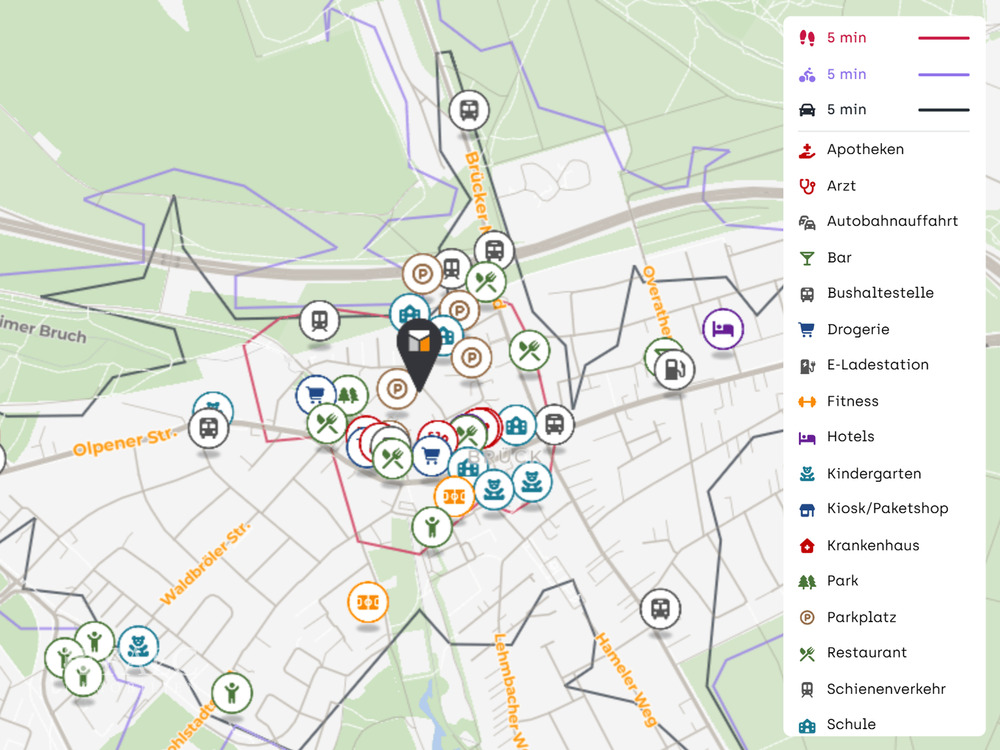Click the Kiosk/Paketshop legend label
The width and height of the screenshot is (1000, 750).
887,509
